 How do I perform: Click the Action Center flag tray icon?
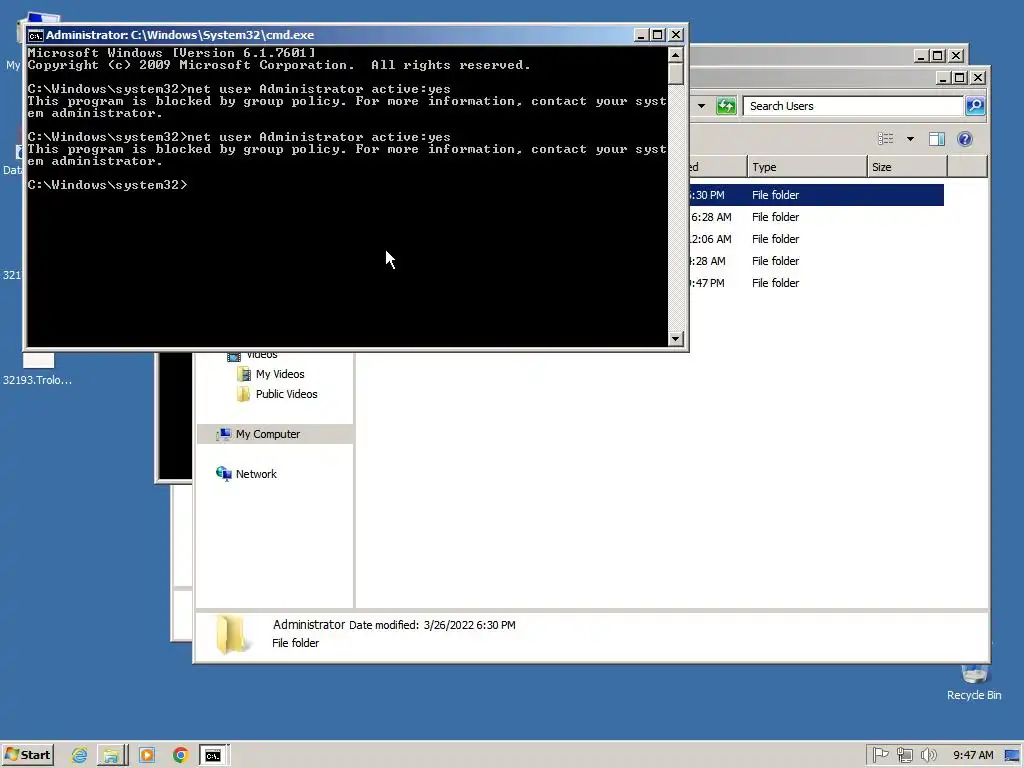click(x=880, y=755)
